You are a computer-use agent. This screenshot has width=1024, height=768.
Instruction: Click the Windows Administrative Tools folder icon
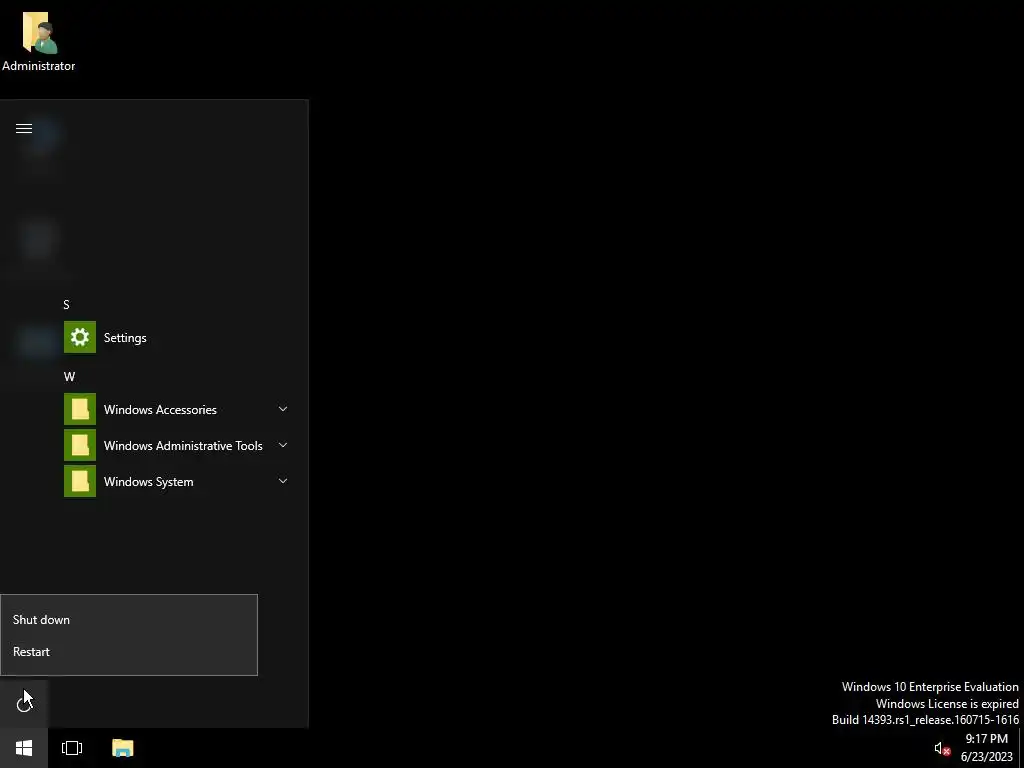coord(80,445)
